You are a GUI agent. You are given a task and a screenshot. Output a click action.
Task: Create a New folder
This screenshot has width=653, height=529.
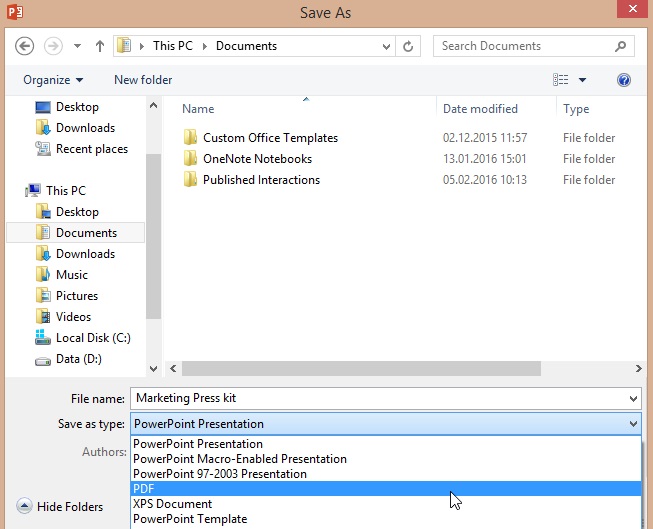pos(143,80)
